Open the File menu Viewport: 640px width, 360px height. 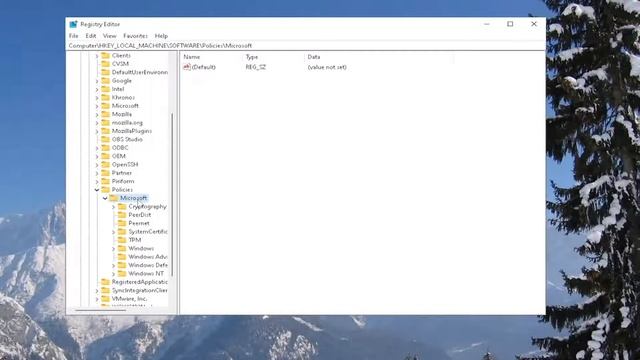73,36
